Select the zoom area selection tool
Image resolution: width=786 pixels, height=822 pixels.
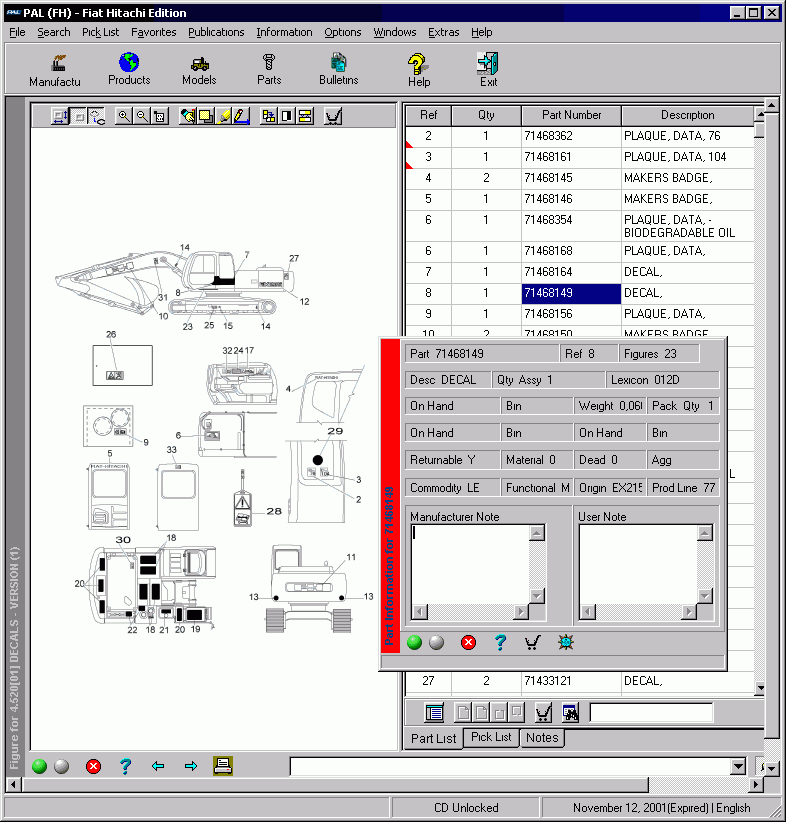(160, 116)
